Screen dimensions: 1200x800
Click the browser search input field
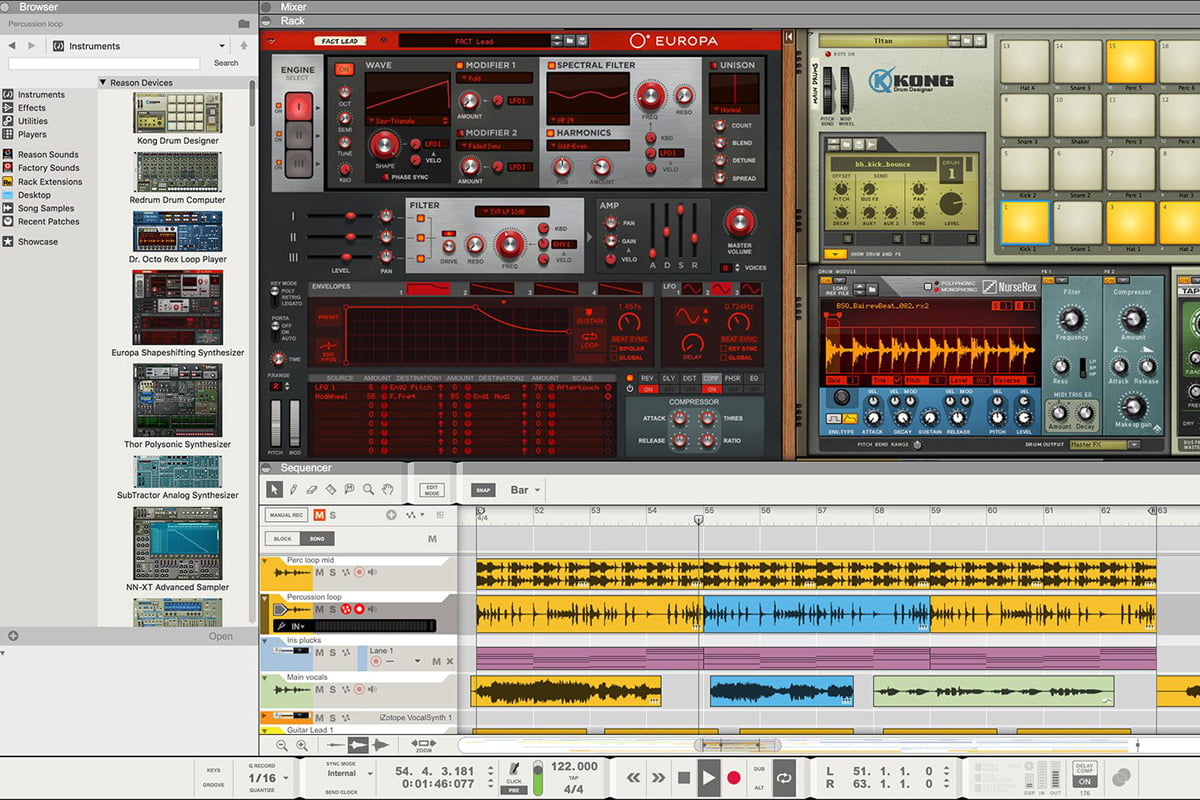tap(104, 63)
